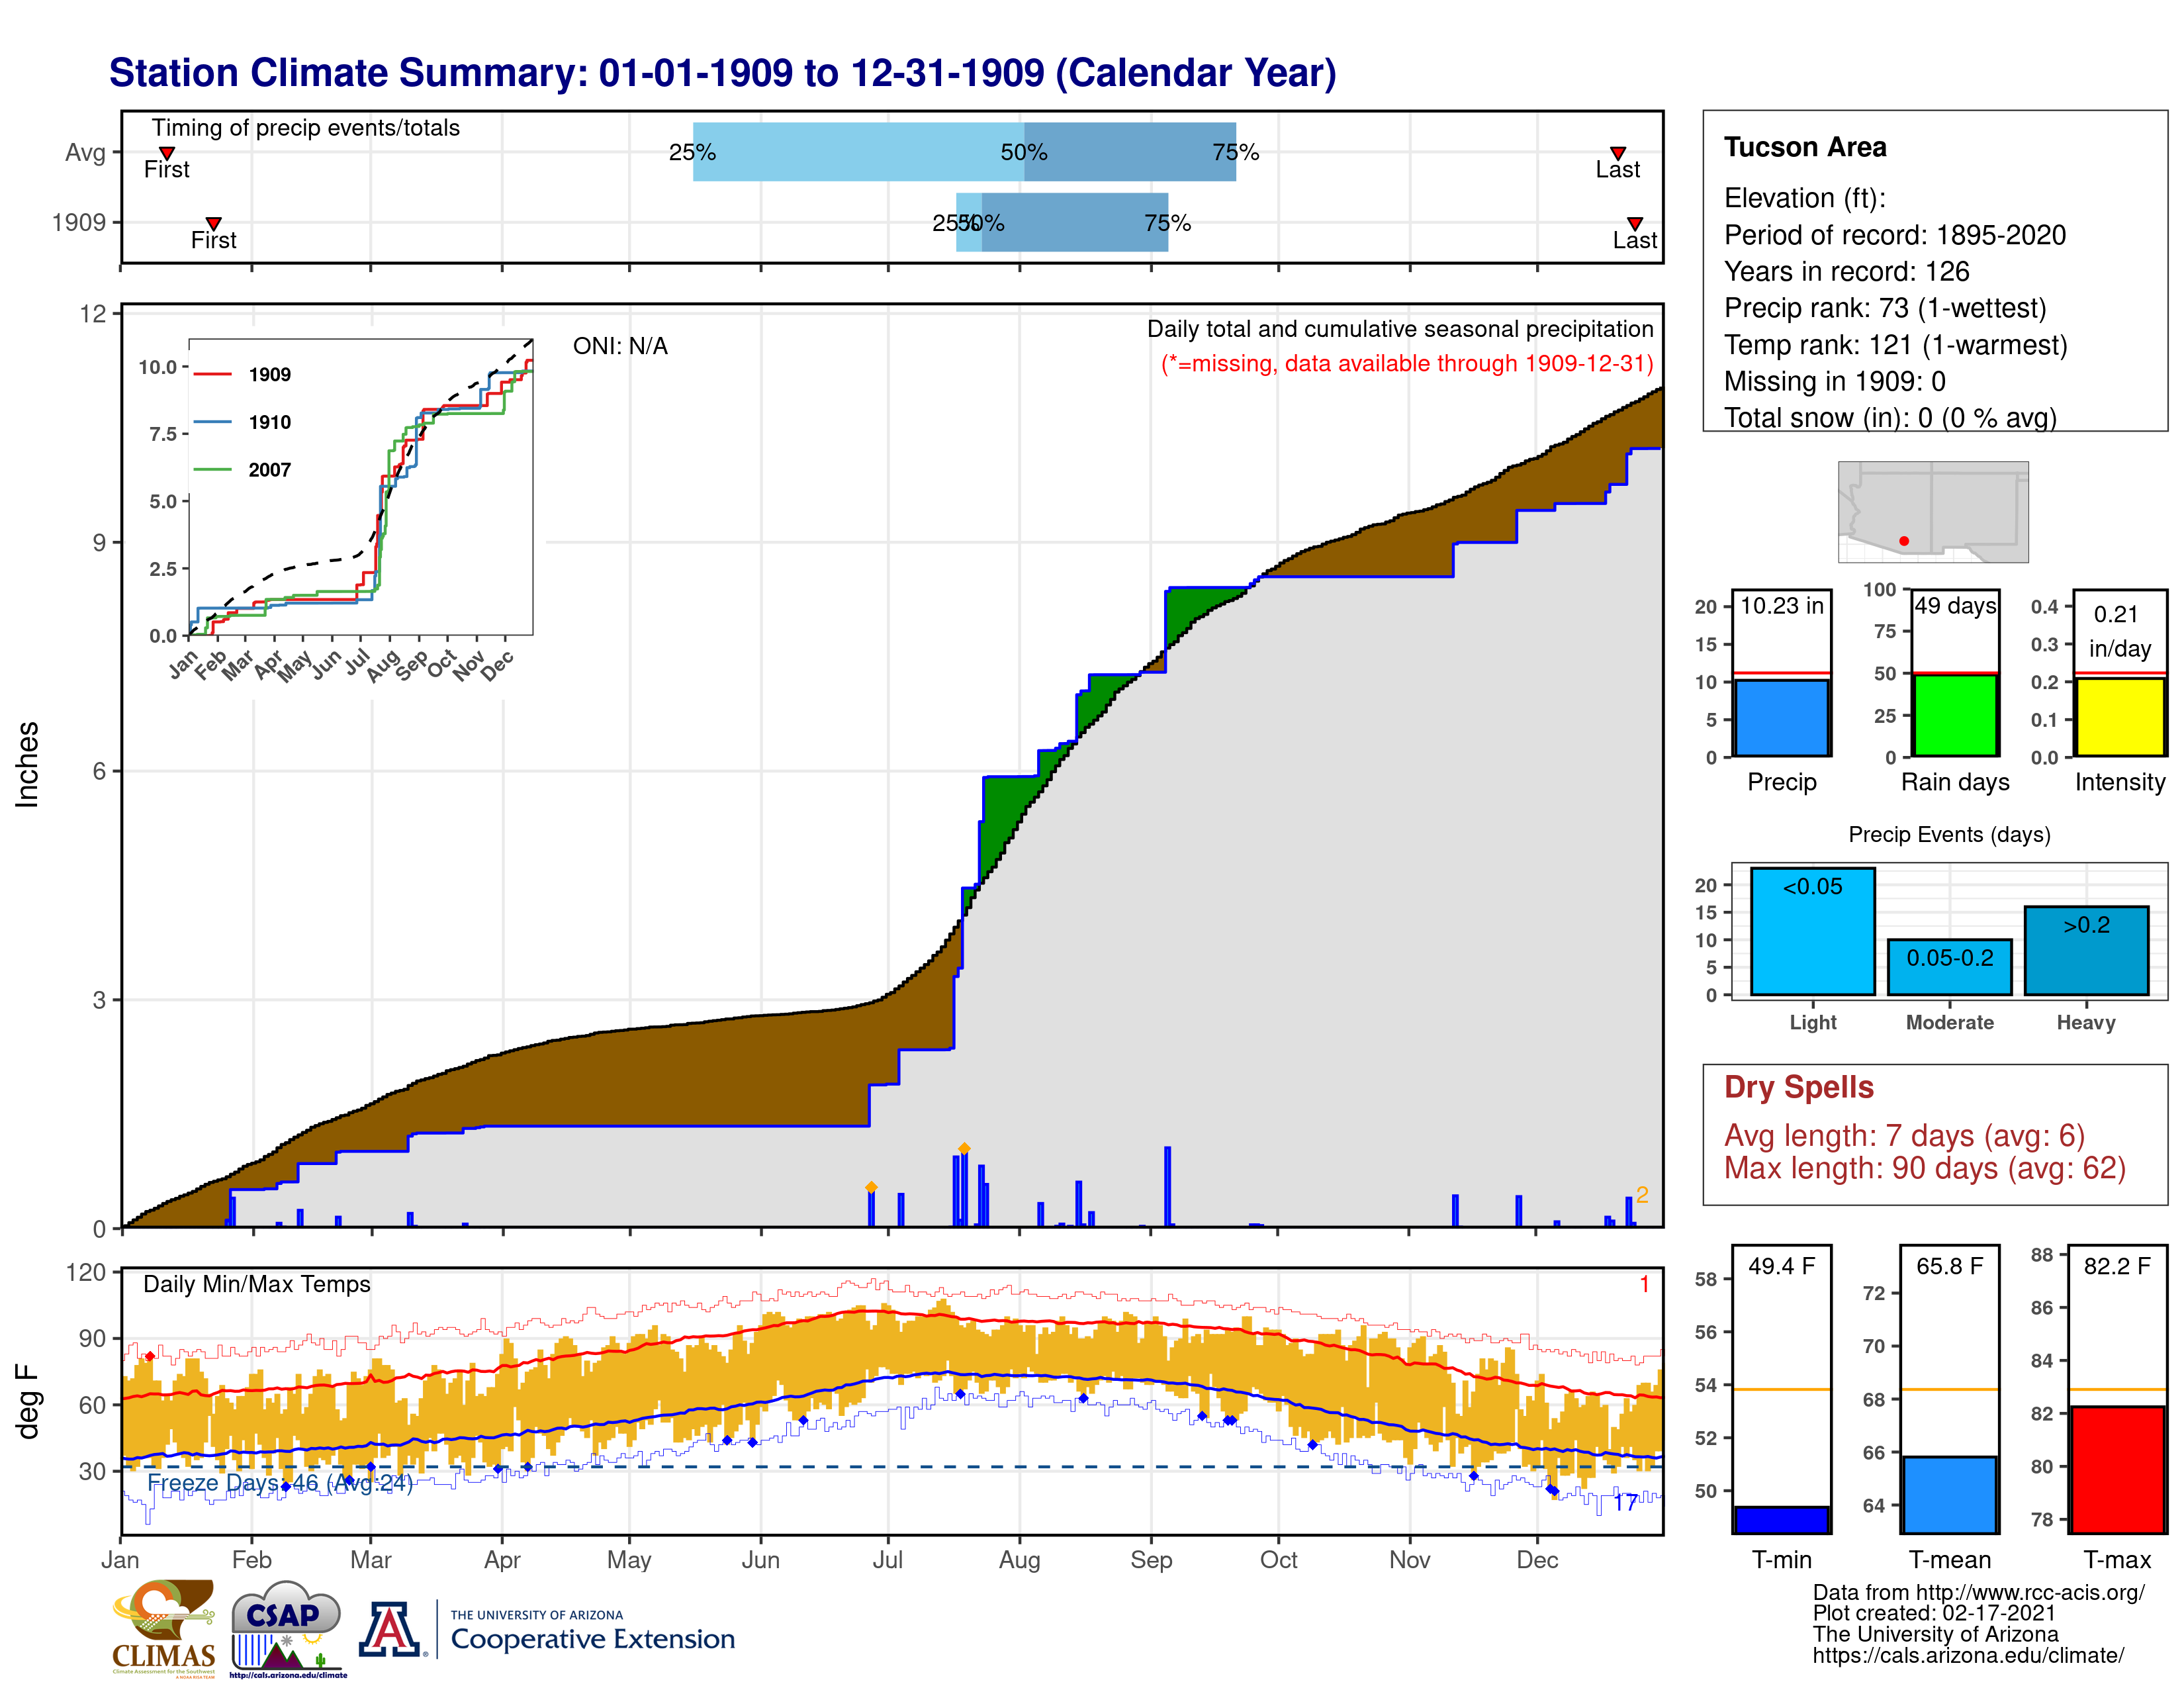Click the '10.23 in' precip value
This screenshot has height=1688, width=2184.
tap(1781, 606)
